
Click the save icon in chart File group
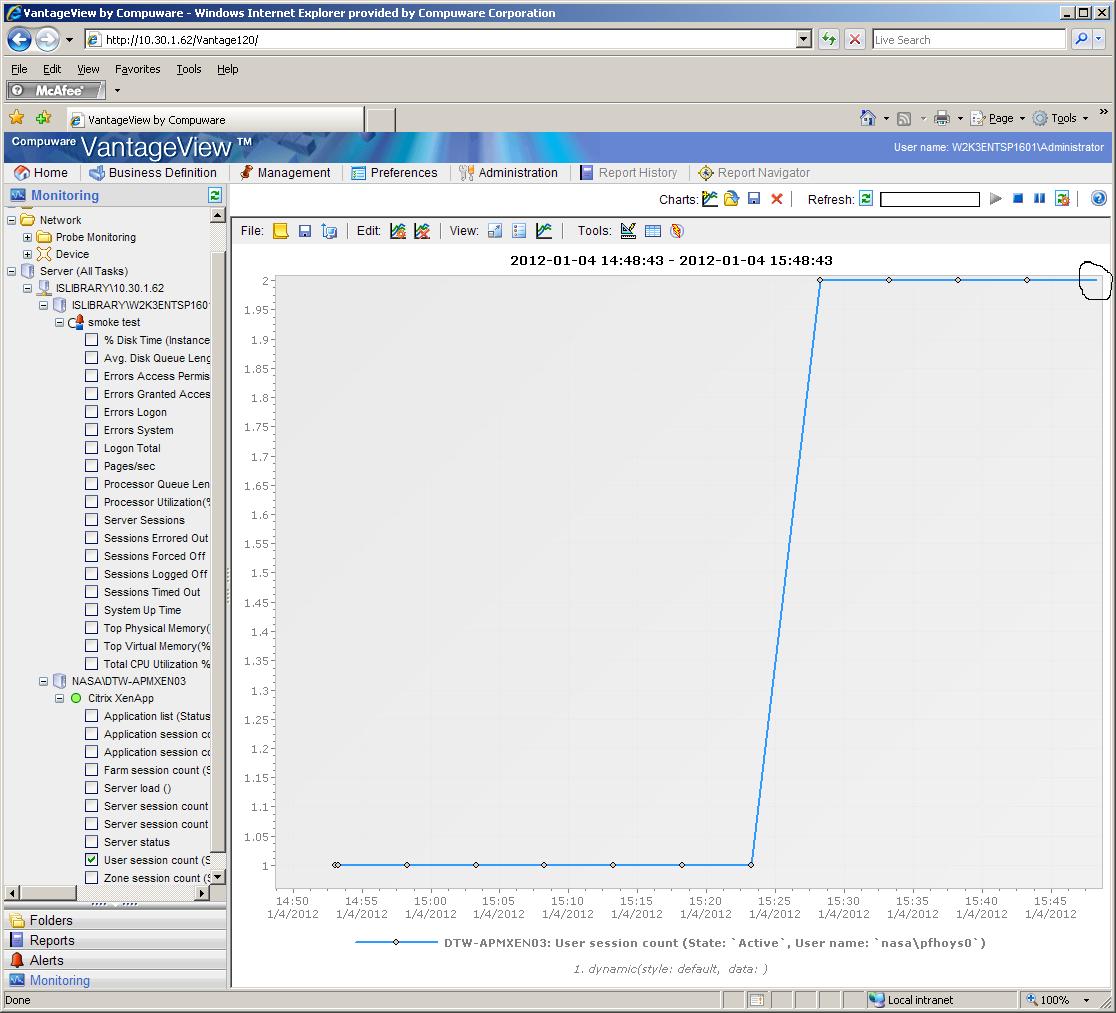pyautogui.click(x=305, y=231)
